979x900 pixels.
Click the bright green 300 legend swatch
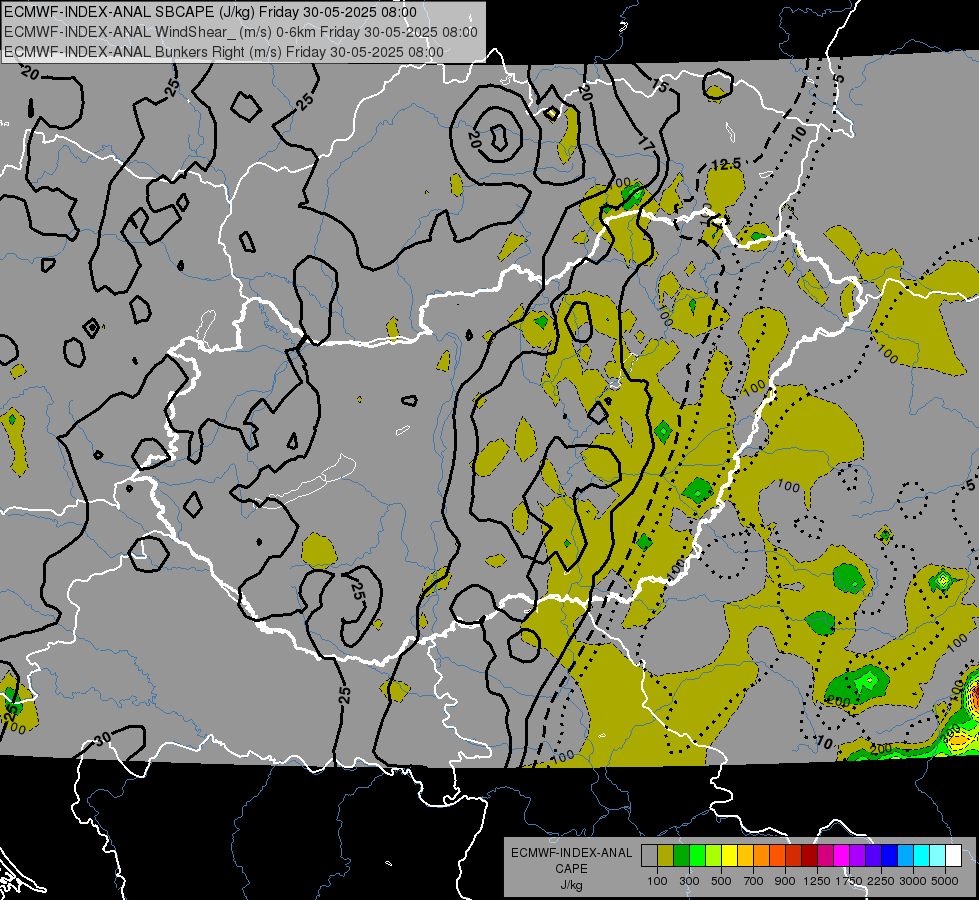(x=697, y=855)
